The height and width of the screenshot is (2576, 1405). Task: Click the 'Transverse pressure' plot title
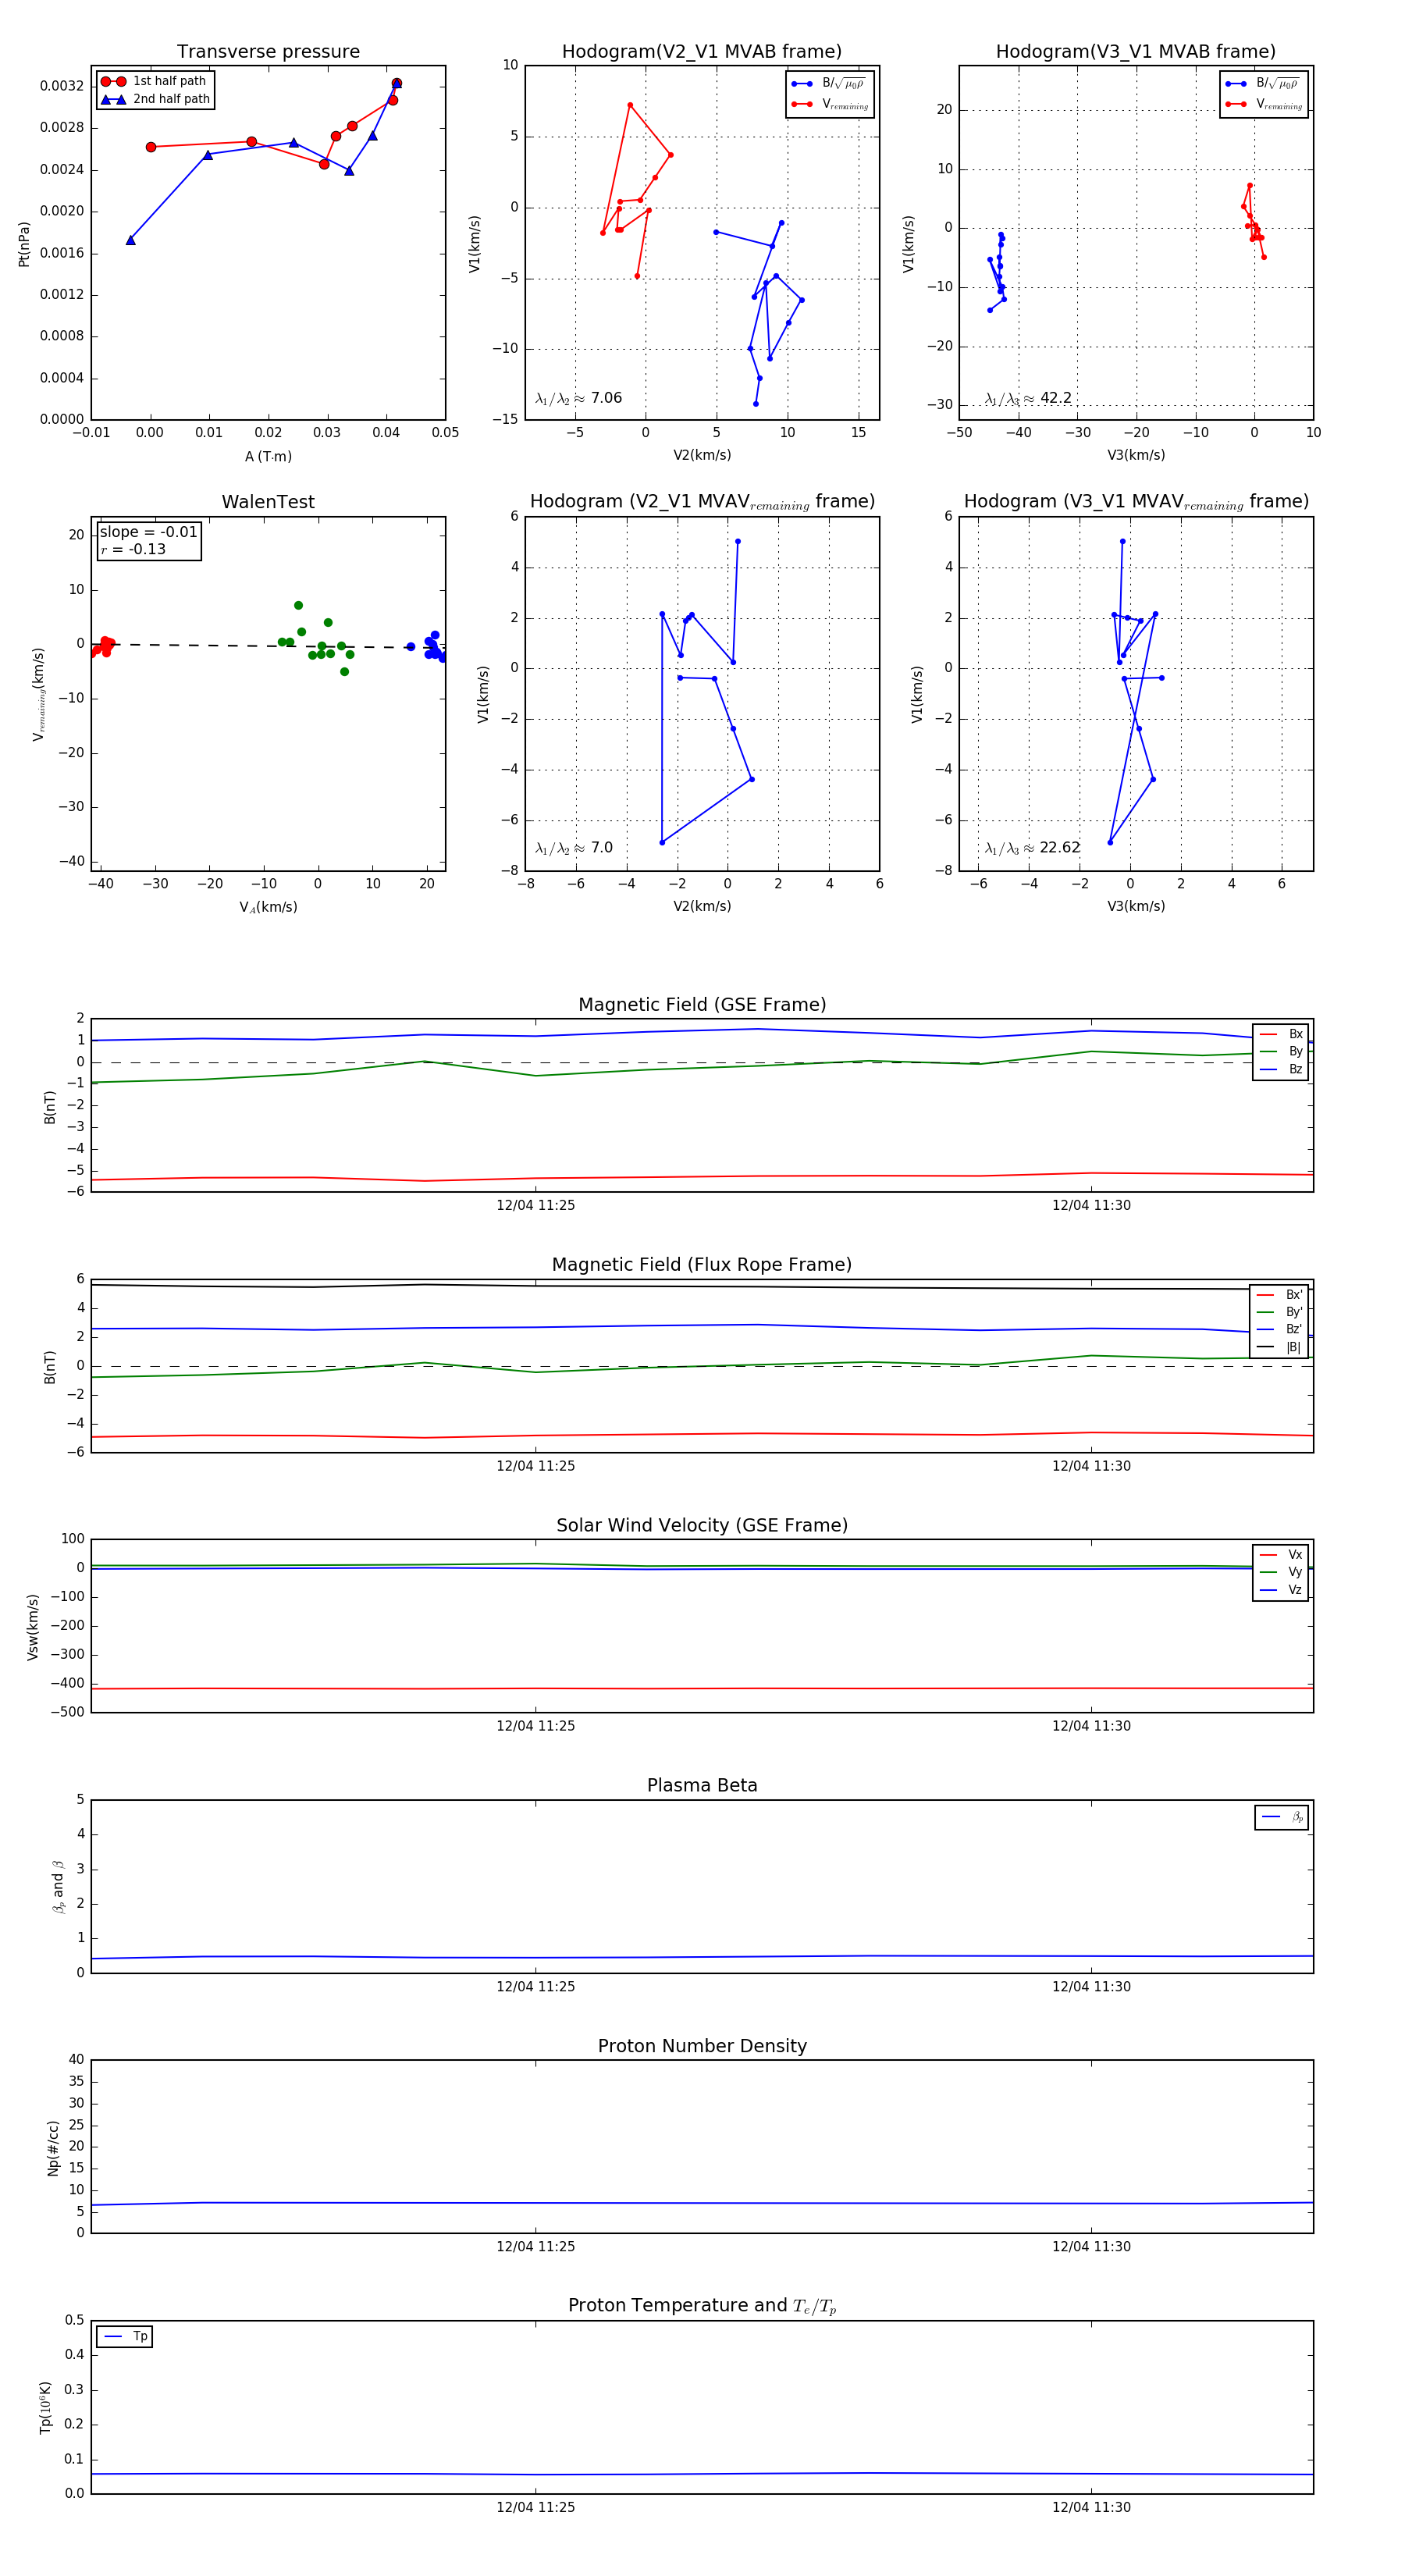[x=268, y=51]
